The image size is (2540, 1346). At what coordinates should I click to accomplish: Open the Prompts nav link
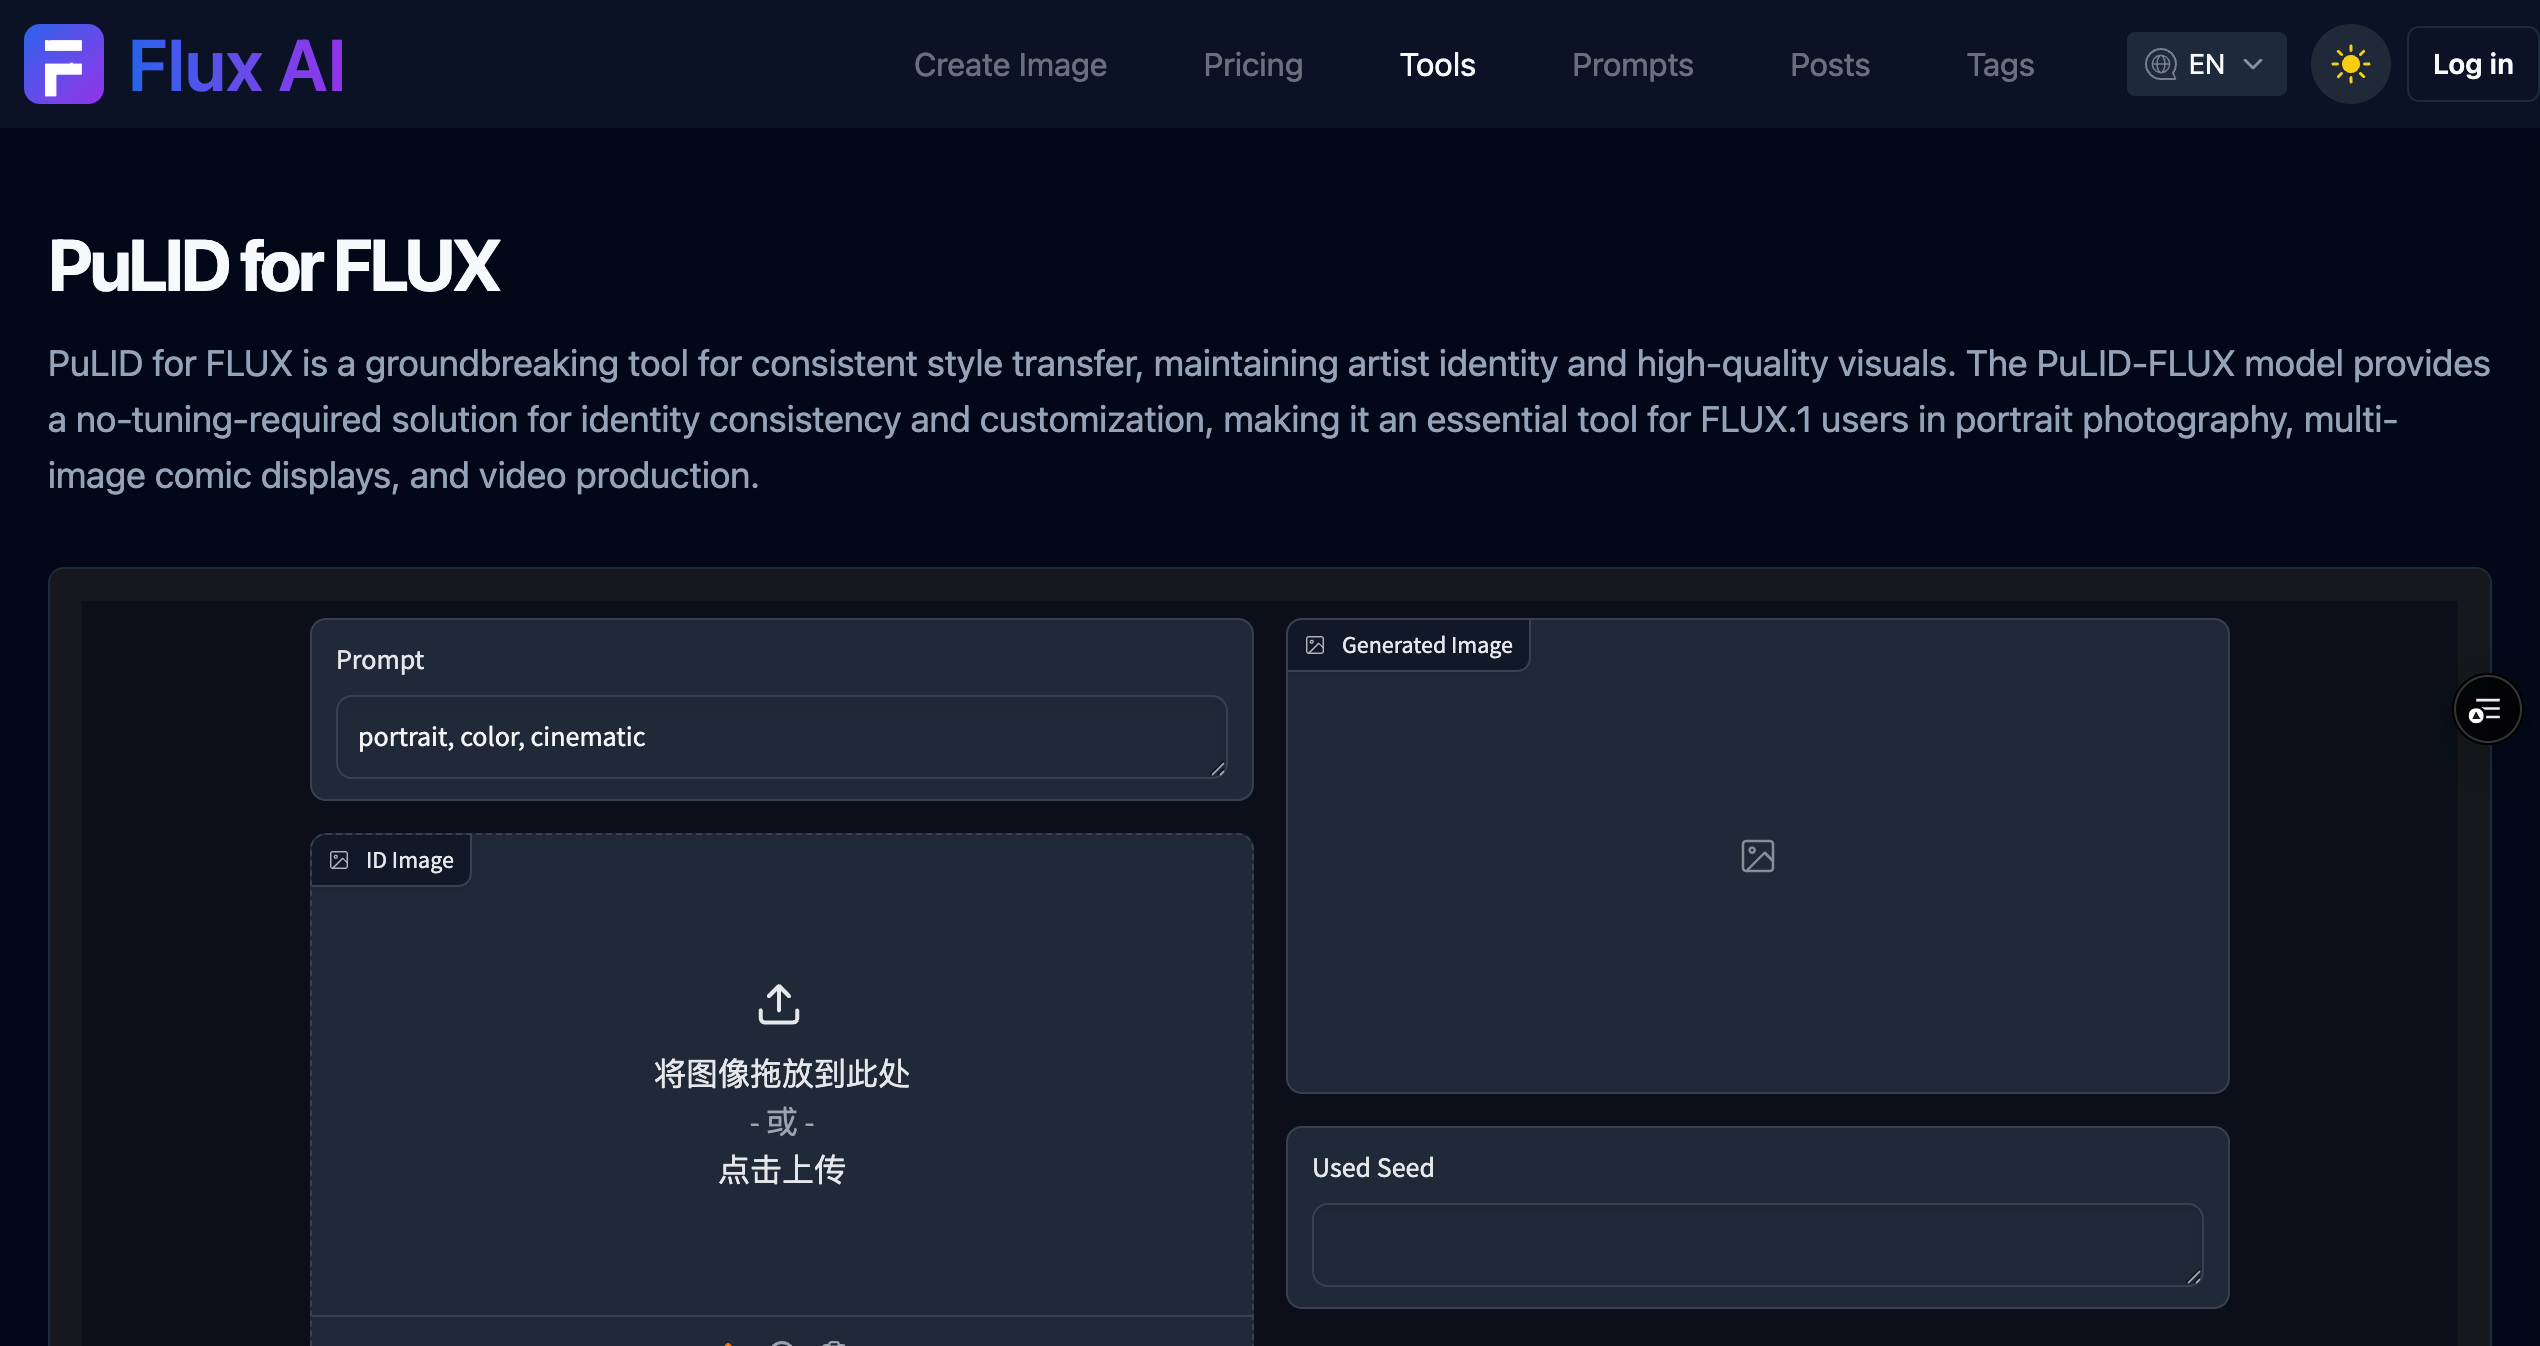click(1632, 65)
